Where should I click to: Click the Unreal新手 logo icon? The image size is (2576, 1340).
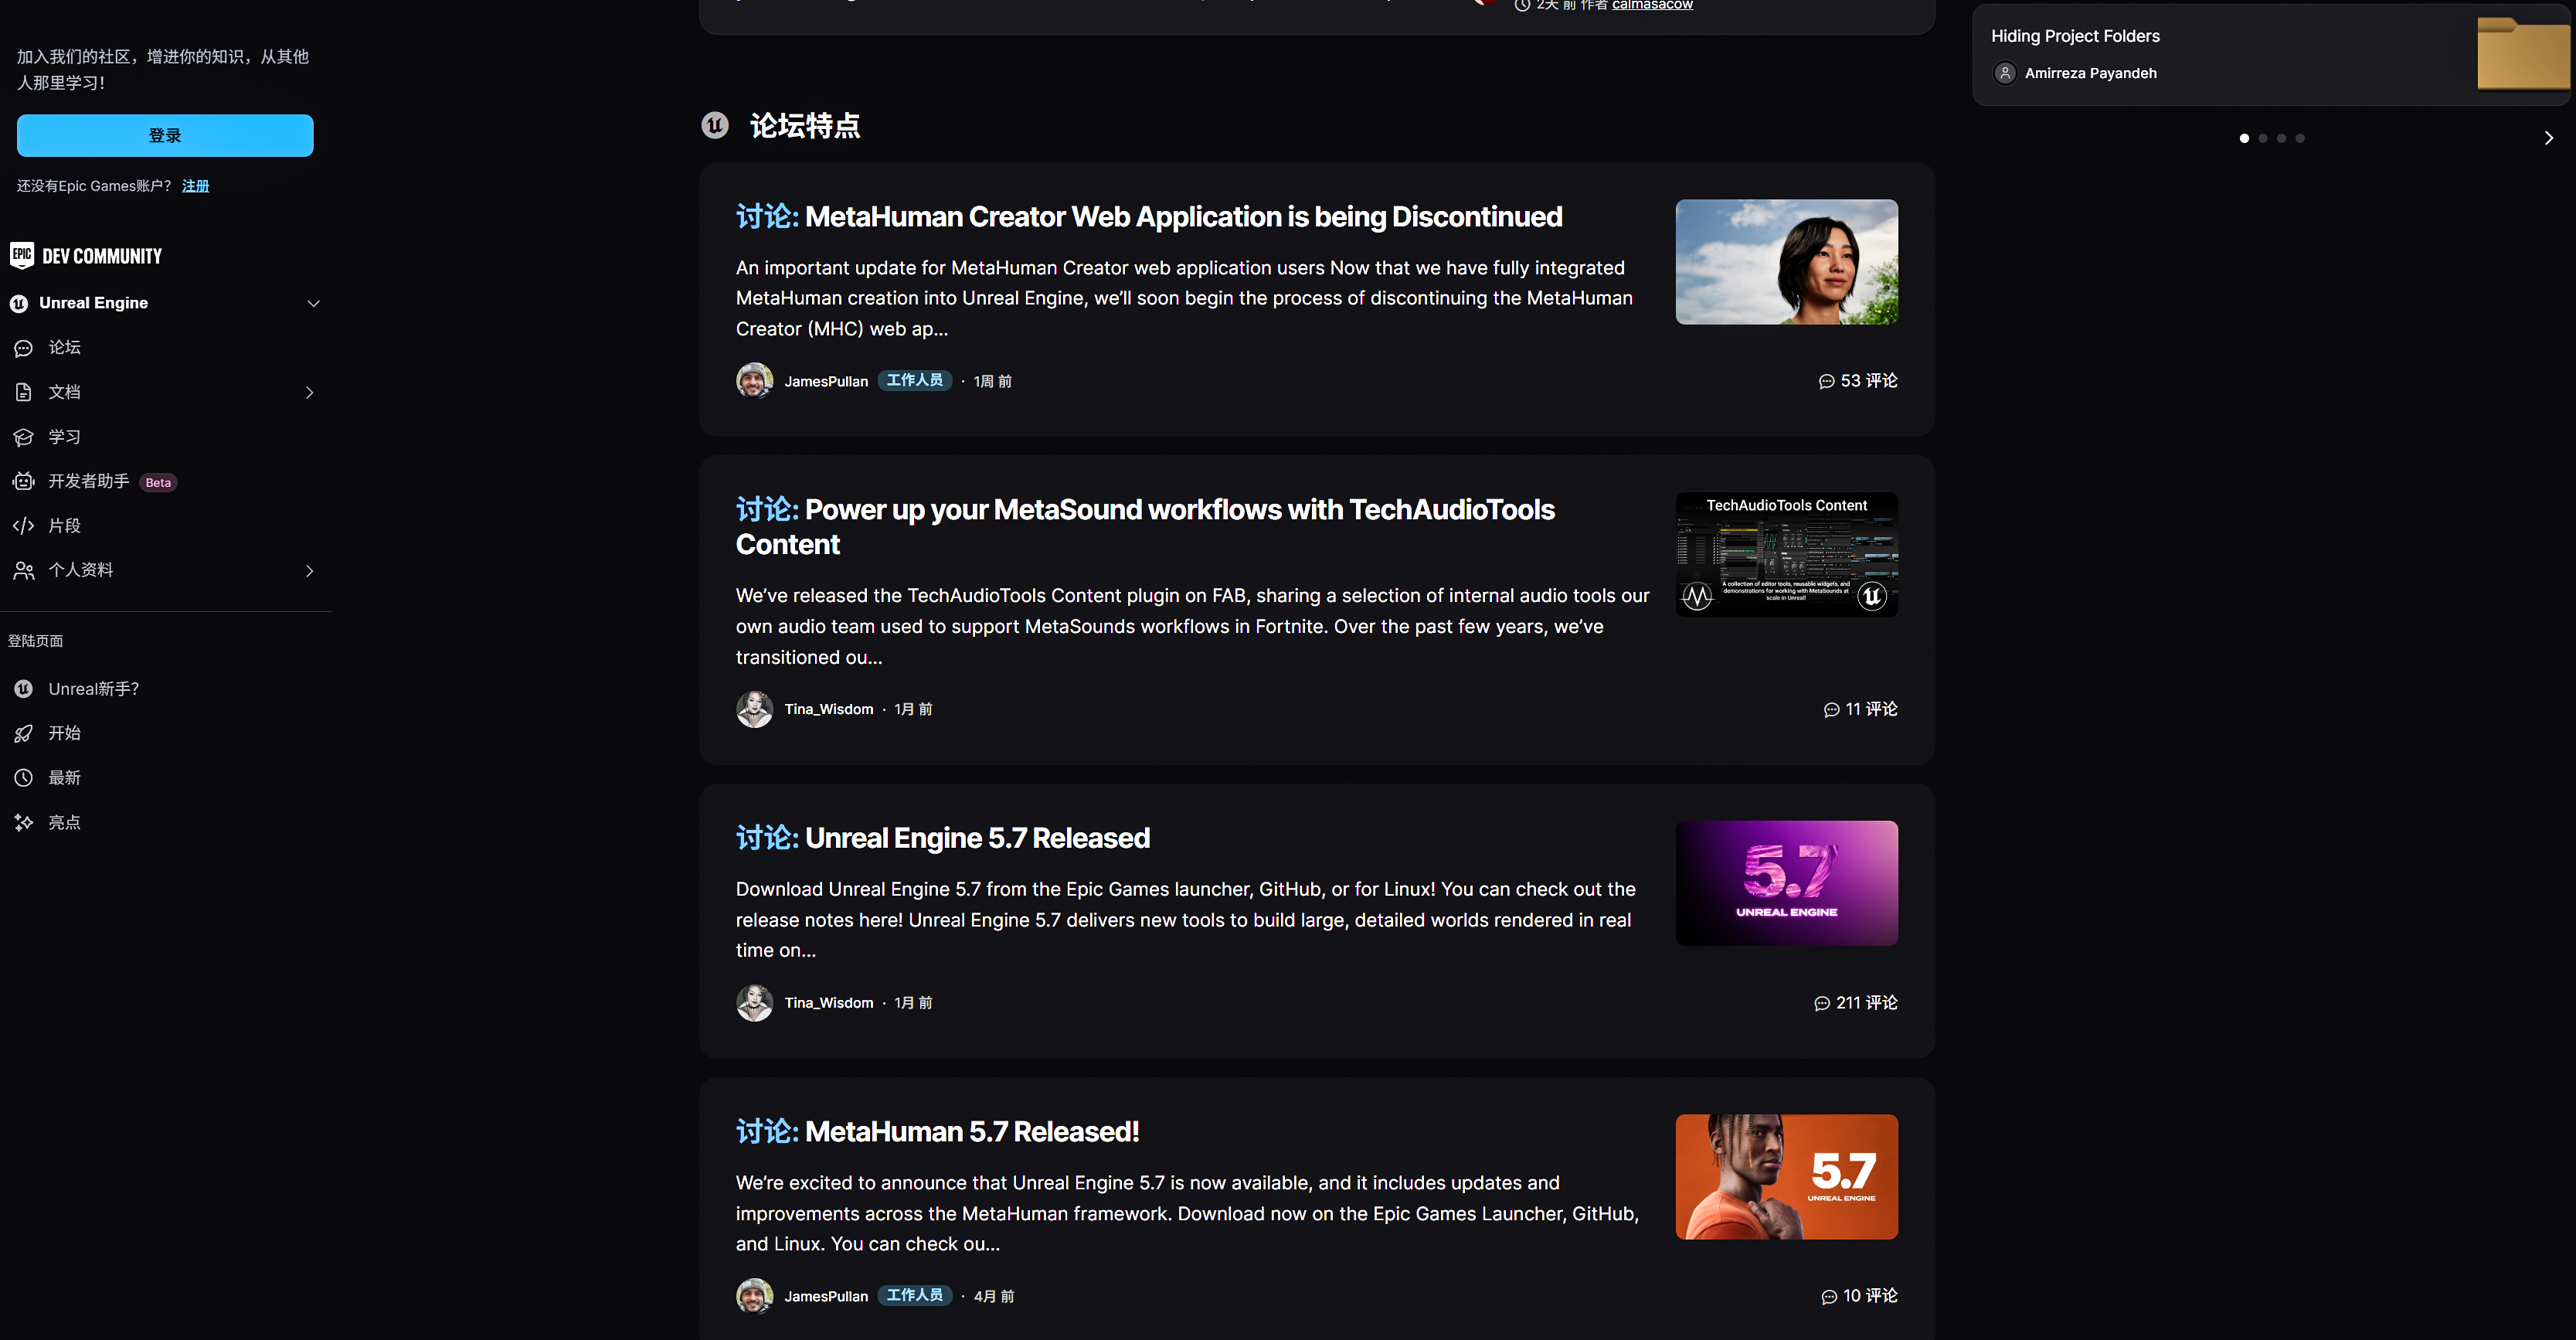coord(23,689)
